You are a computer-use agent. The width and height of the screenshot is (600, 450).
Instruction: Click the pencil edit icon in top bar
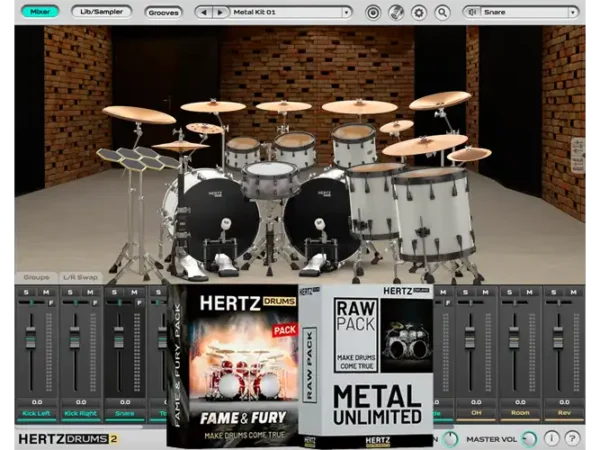point(396,13)
